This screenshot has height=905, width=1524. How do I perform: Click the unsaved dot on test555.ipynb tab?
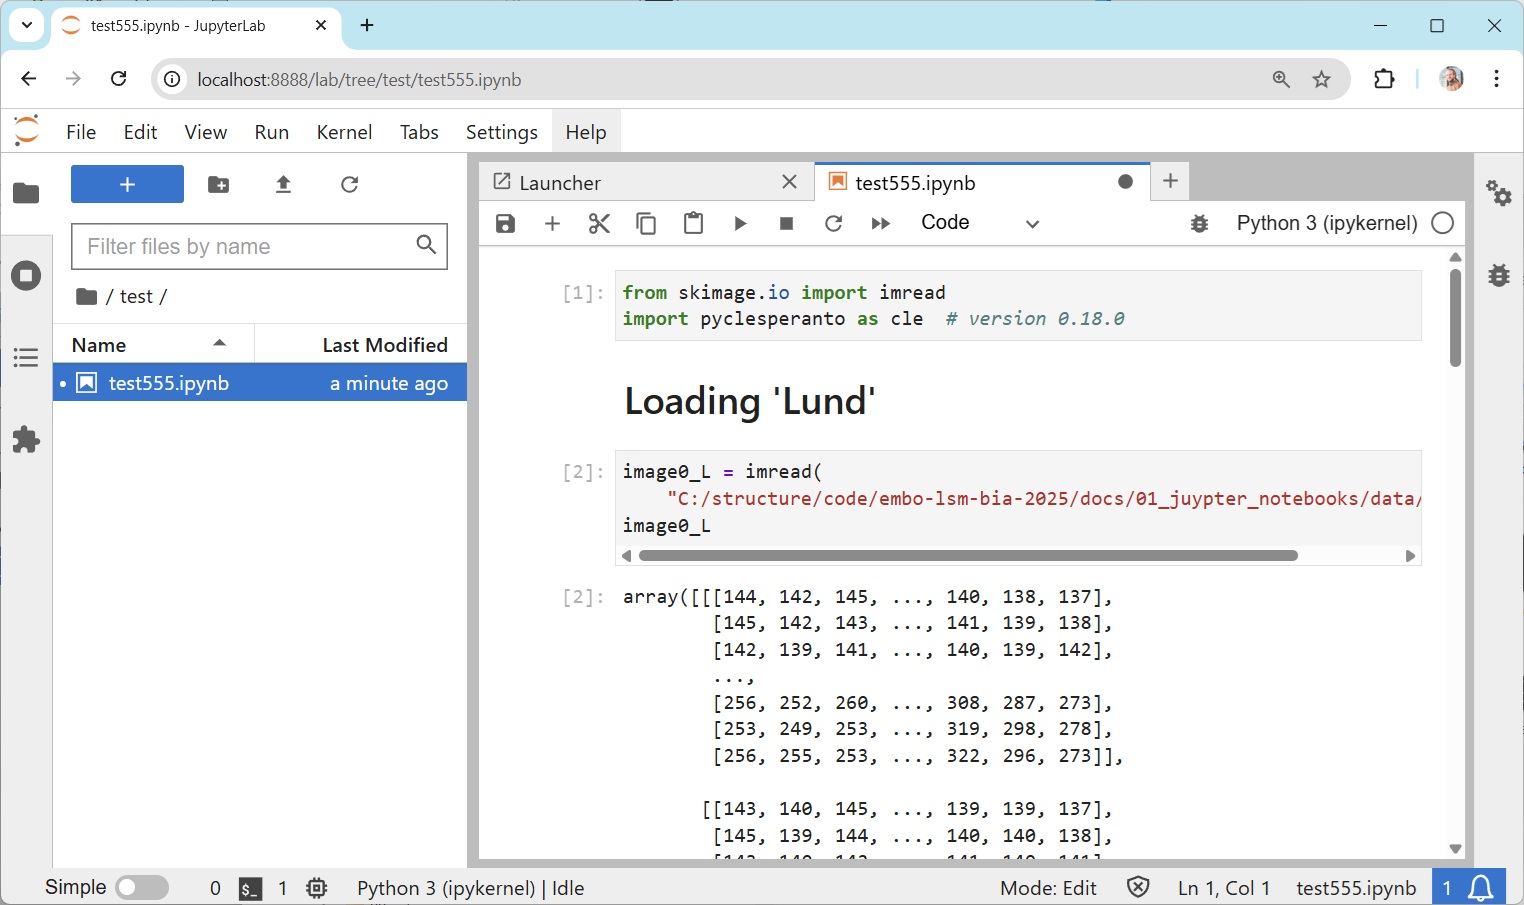pos(1125,182)
